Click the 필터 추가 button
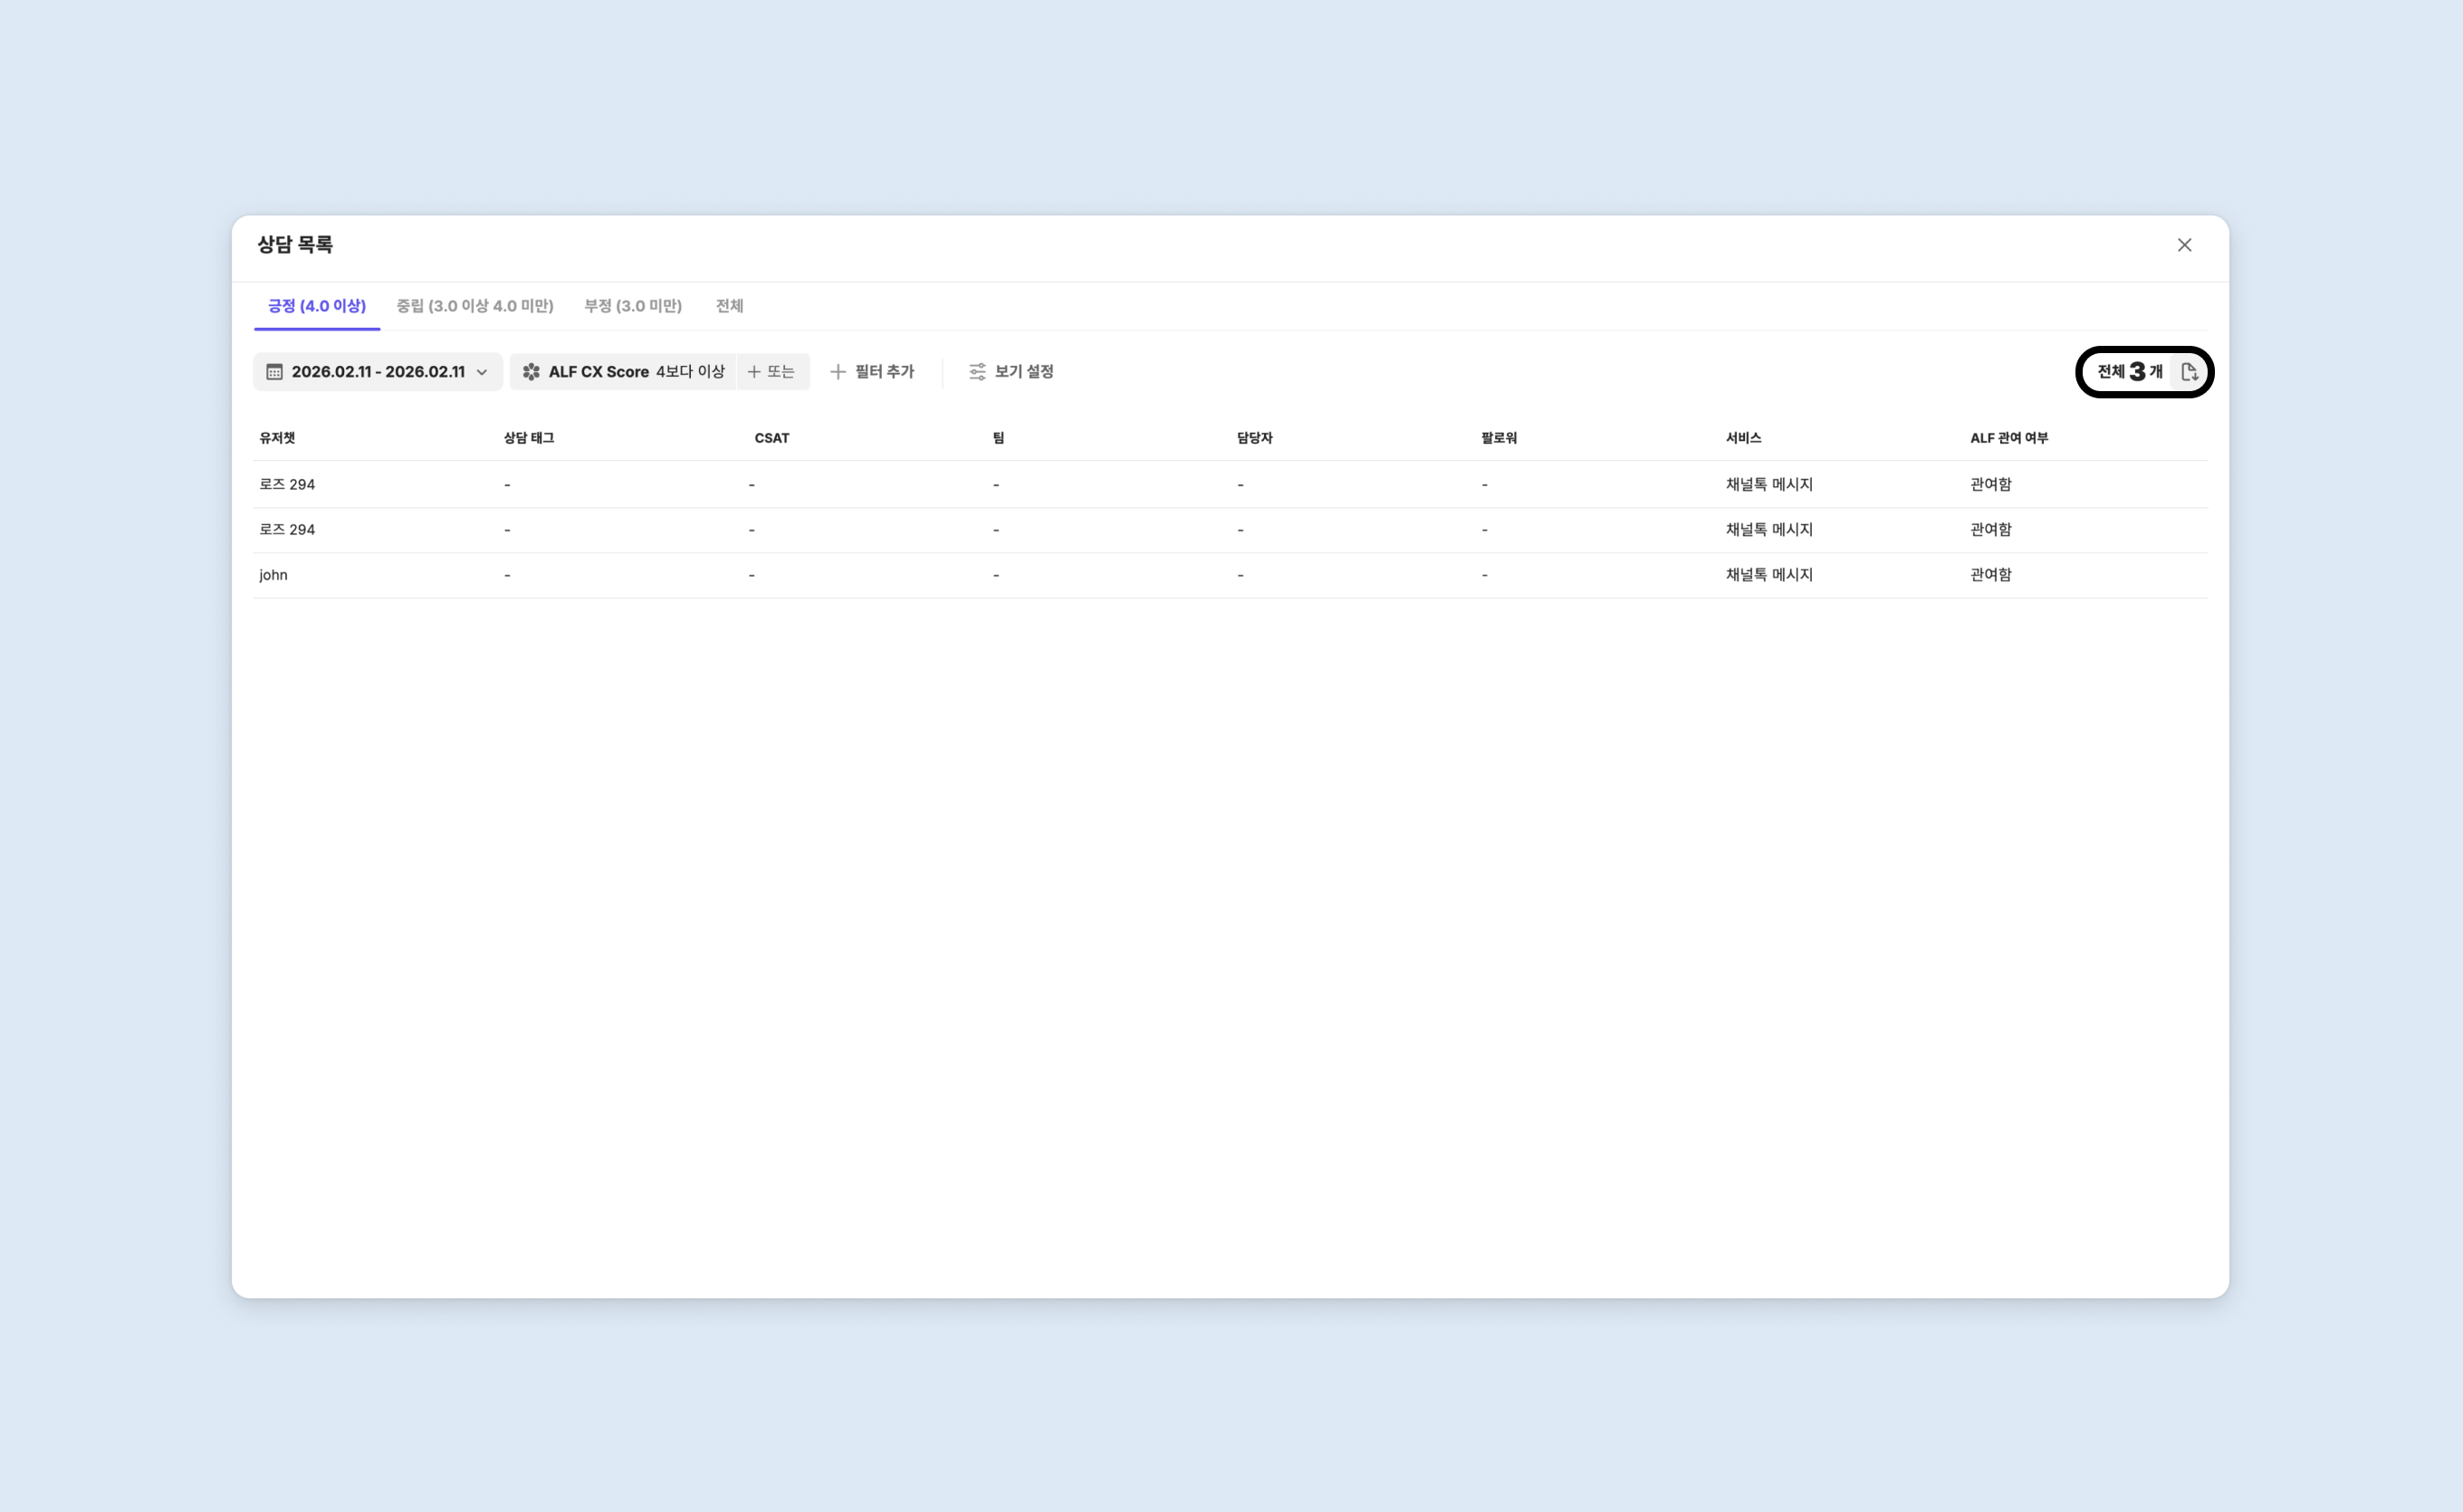This screenshot has height=1512, width=2463. [x=883, y=372]
